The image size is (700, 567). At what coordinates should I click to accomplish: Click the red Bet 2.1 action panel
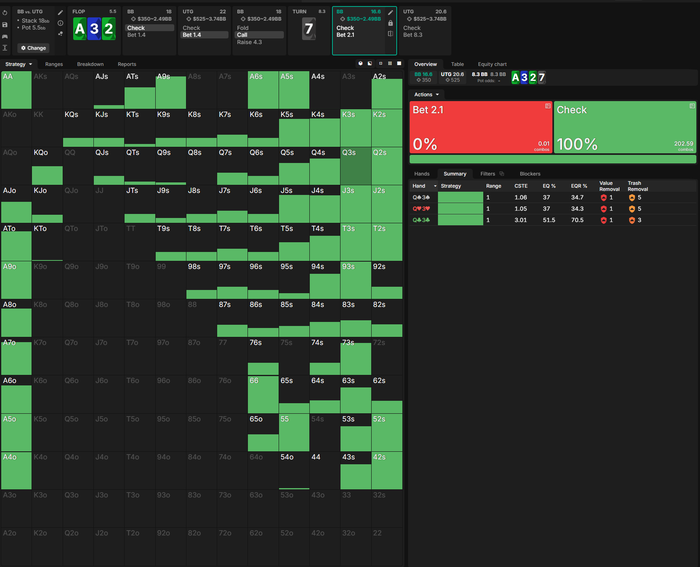tap(481, 127)
